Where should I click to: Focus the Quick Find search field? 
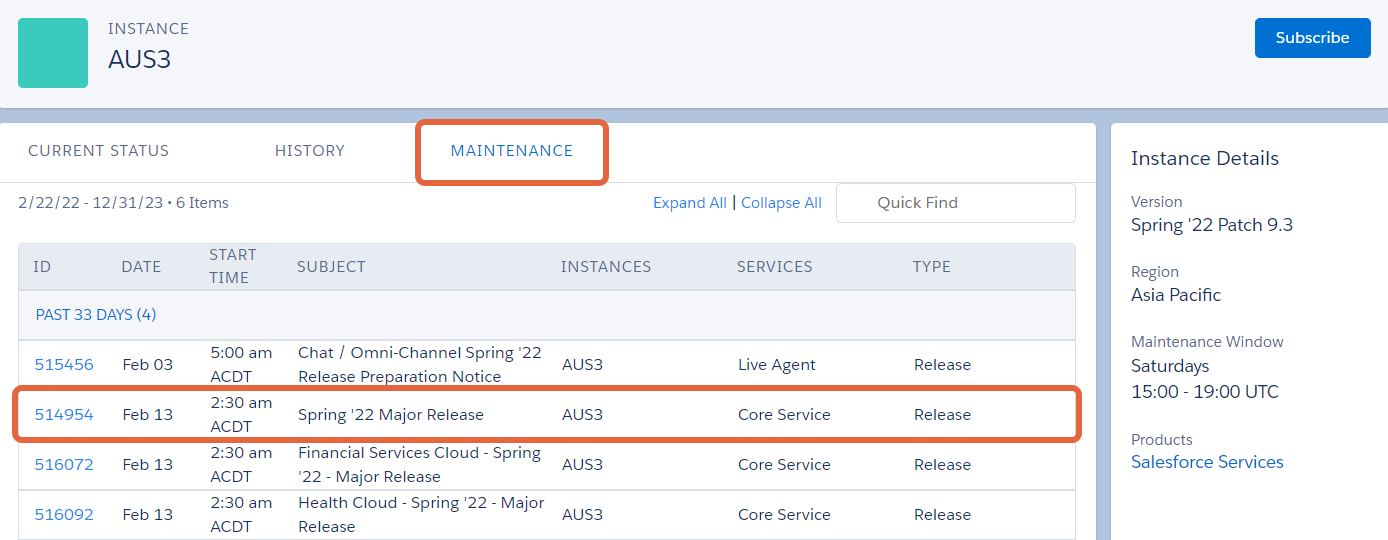(x=956, y=203)
